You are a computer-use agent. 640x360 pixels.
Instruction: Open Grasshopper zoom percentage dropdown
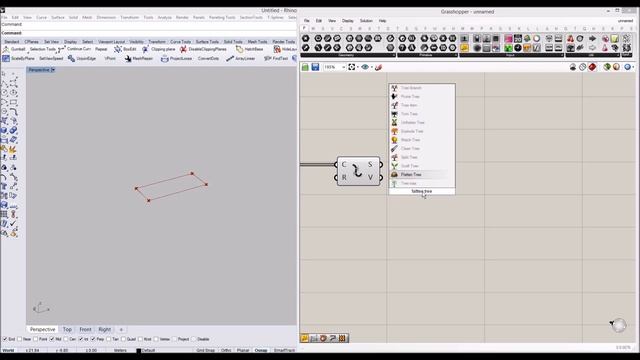pyautogui.click(x=343, y=67)
